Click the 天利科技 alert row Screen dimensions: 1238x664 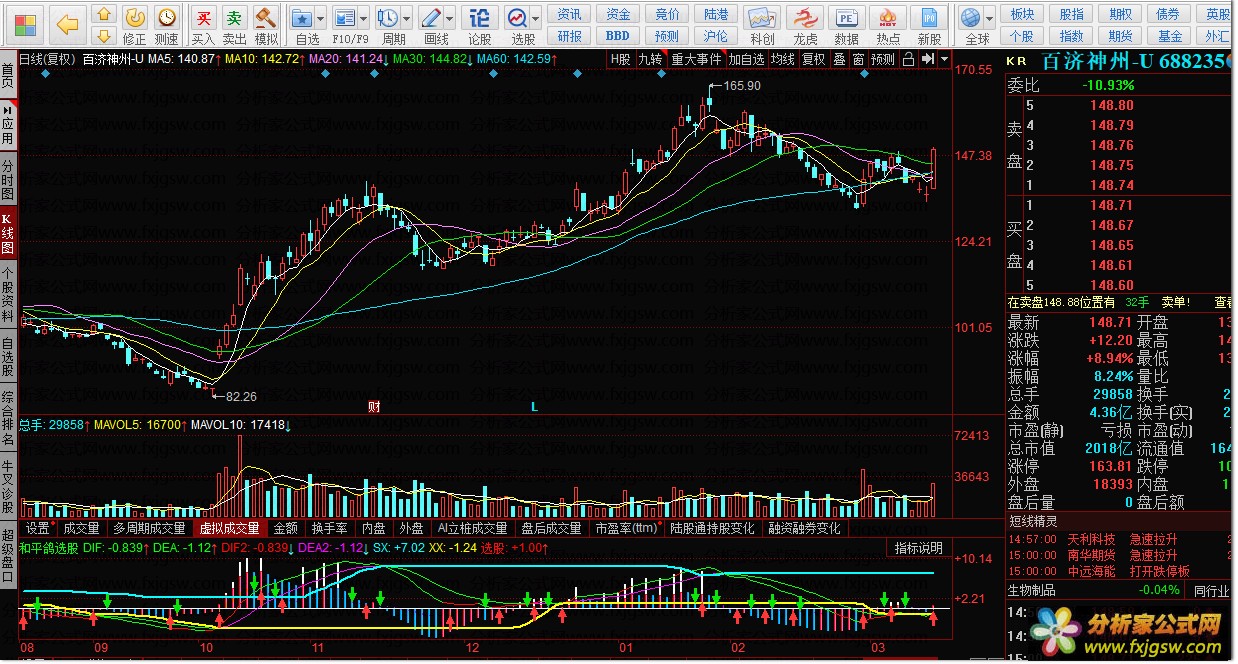coord(1120,538)
